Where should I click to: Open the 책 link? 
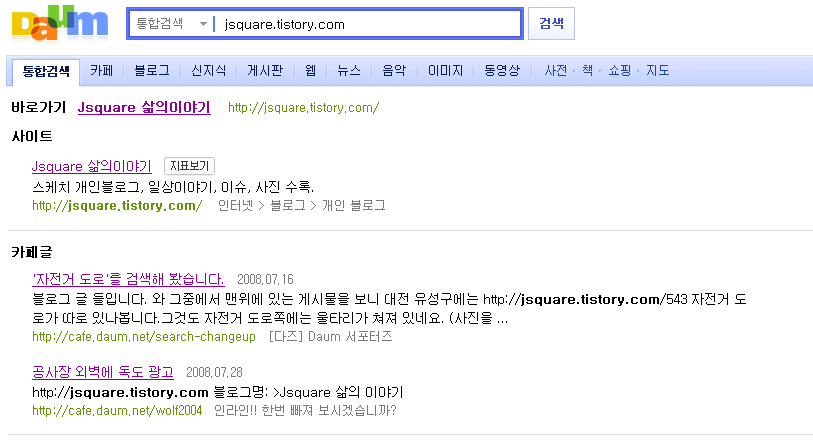point(587,71)
